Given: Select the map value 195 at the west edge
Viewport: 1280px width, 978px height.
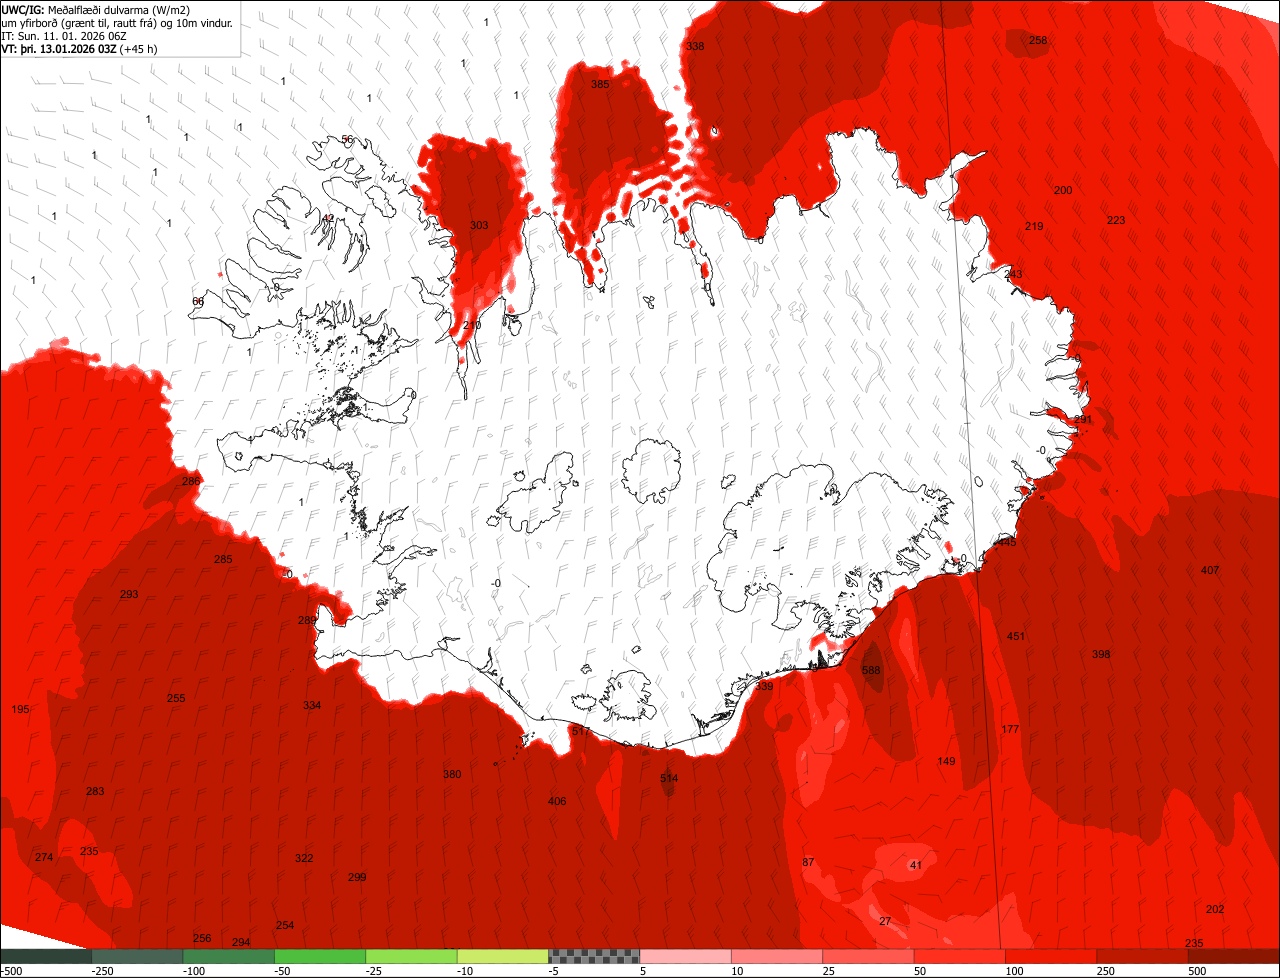Looking at the screenshot, I should (20, 709).
